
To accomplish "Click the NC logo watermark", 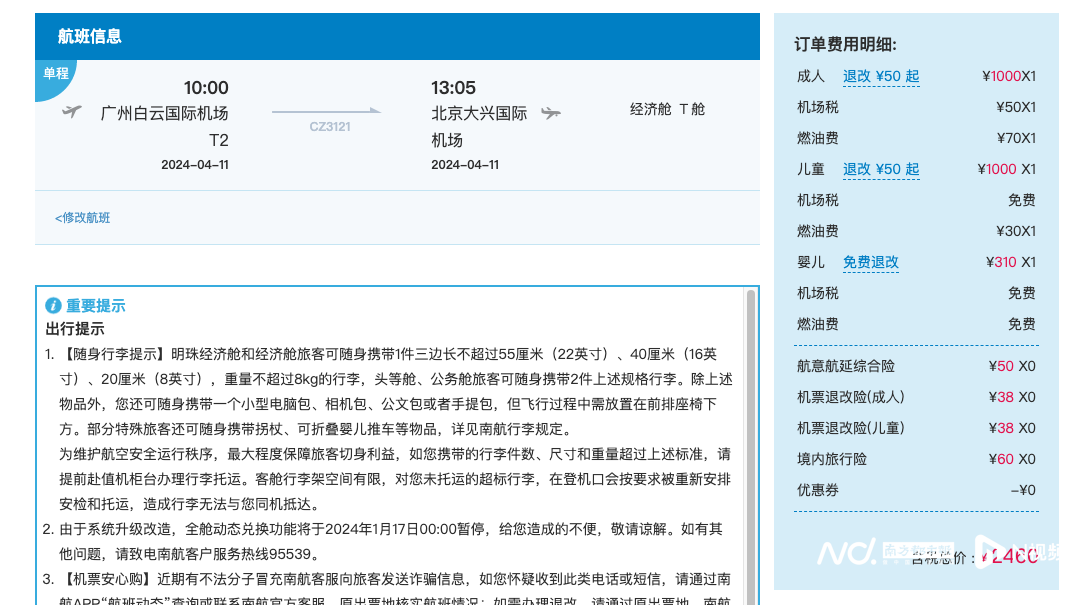I will tap(846, 552).
